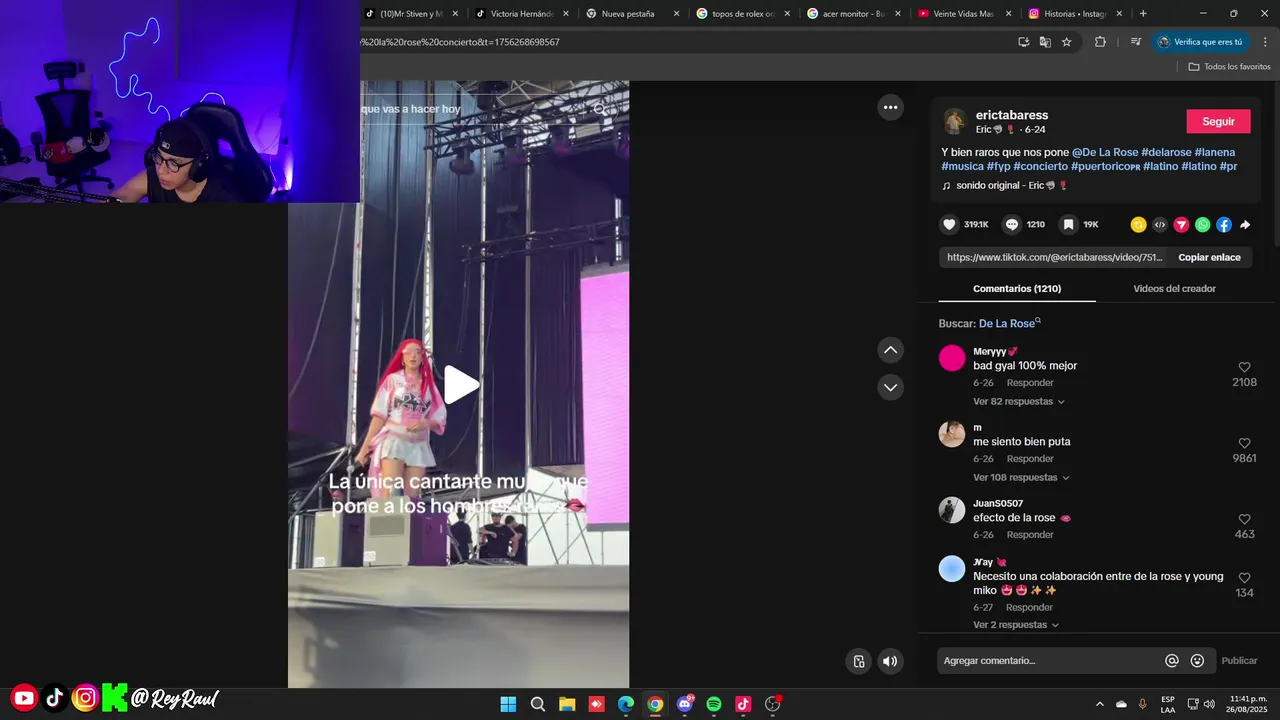The height and width of the screenshot is (720, 1280).
Task: Translate this page icon in address bar
Action: (1045, 42)
